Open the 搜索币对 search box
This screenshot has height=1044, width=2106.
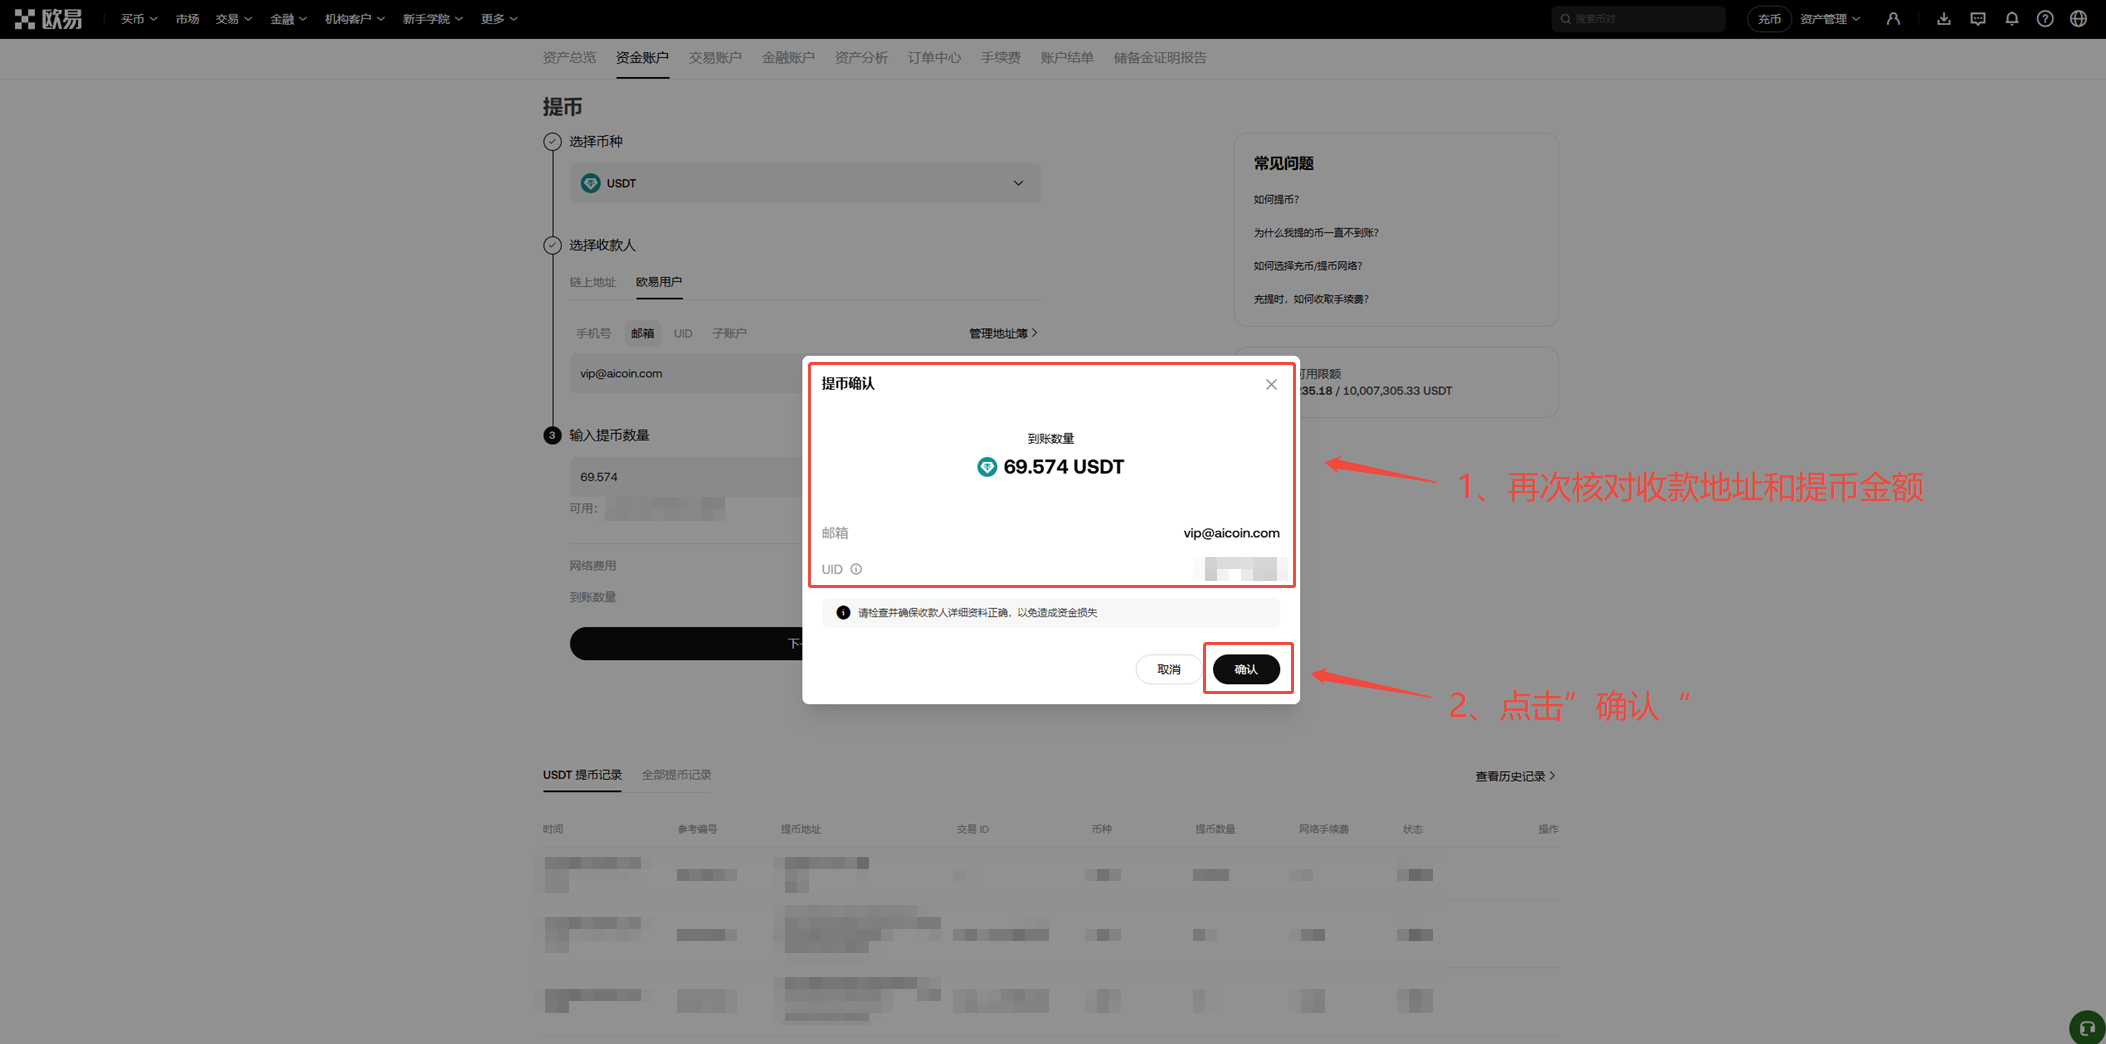(x=1637, y=18)
